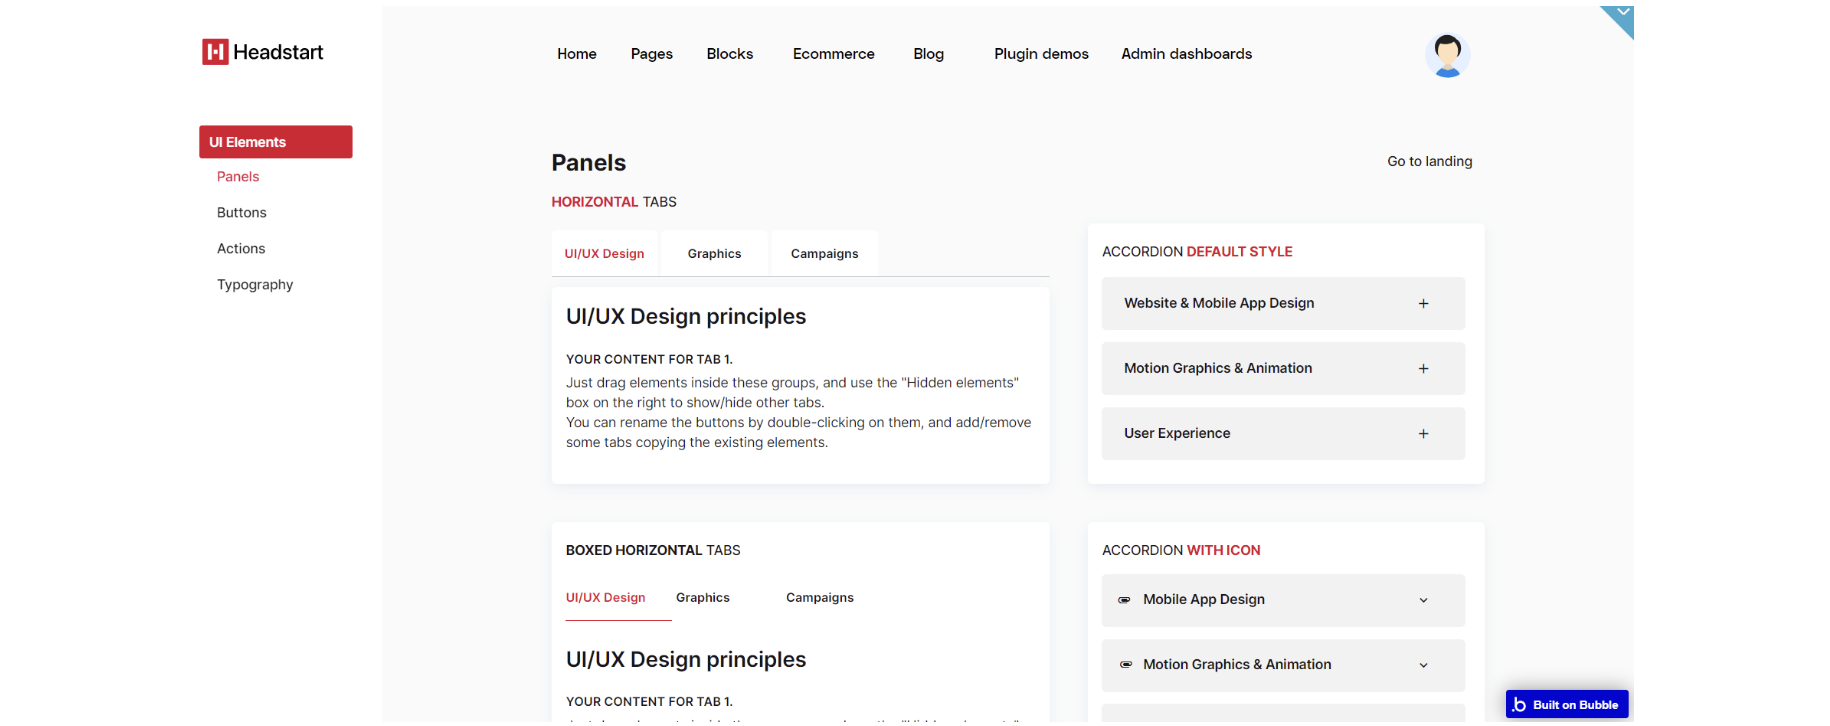Click the Headstart logo icon
1830x726 pixels.
pyautogui.click(x=215, y=52)
